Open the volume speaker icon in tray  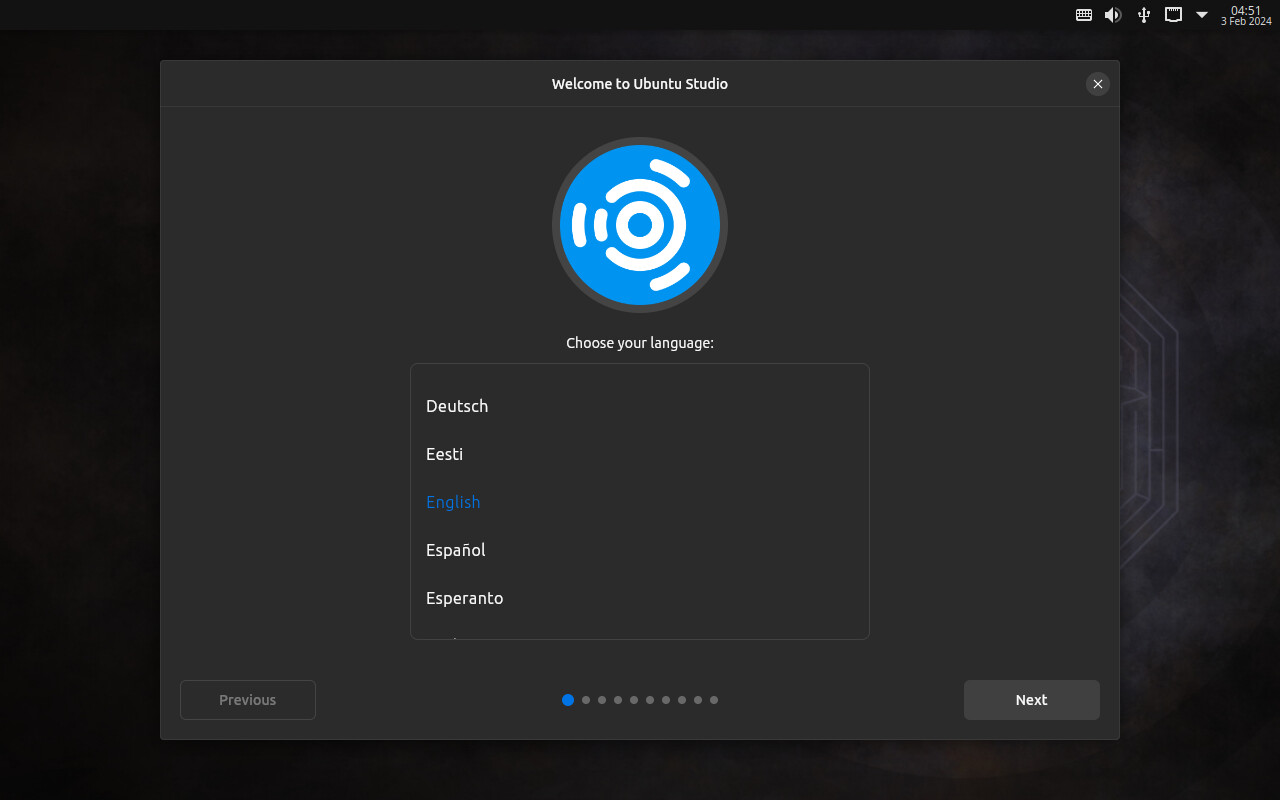pyautogui.click(x=1113, y=15)
